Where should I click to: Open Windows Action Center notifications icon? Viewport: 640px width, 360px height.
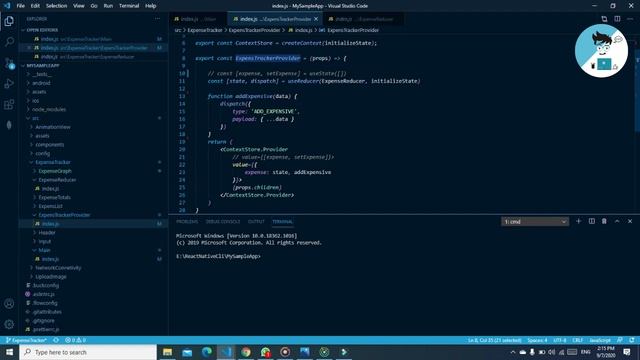(x=627, y=352)
